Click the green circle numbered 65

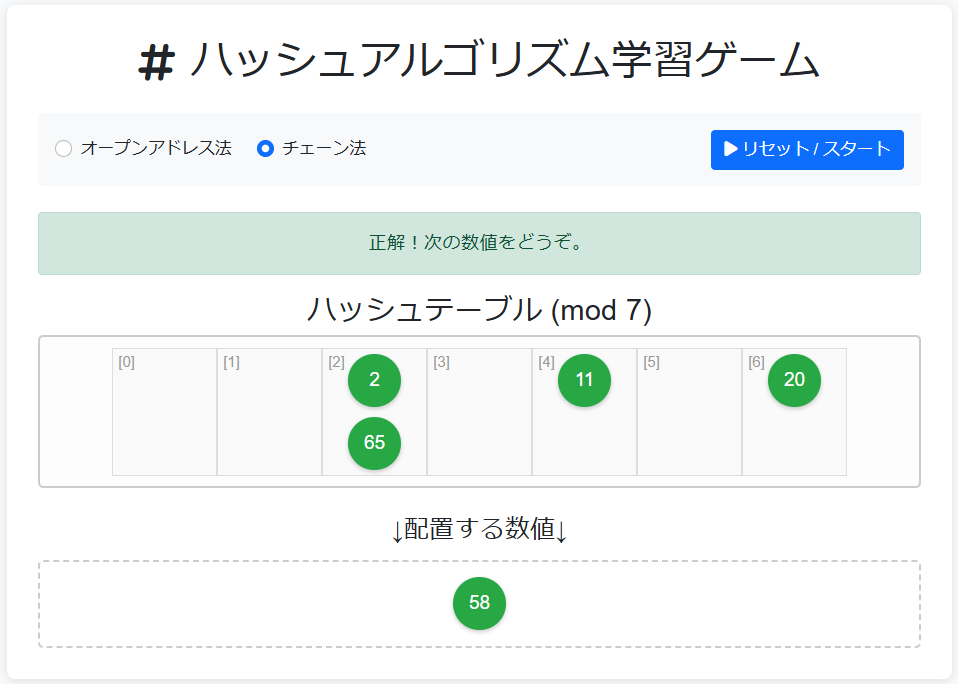pos(374,443)
